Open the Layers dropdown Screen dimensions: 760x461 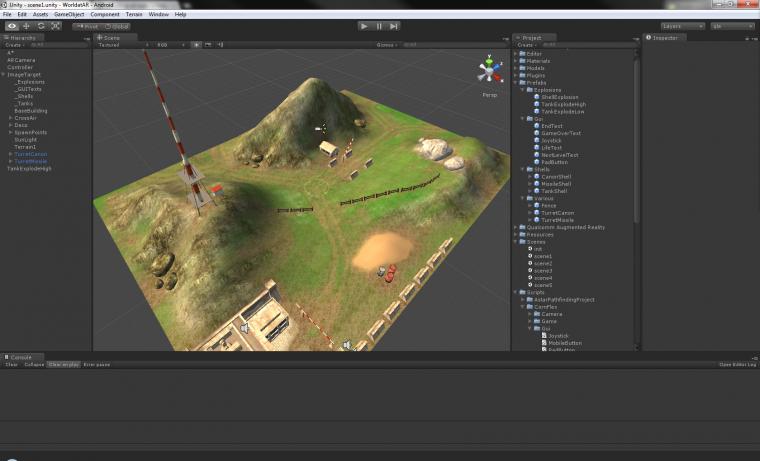(682, 26)
